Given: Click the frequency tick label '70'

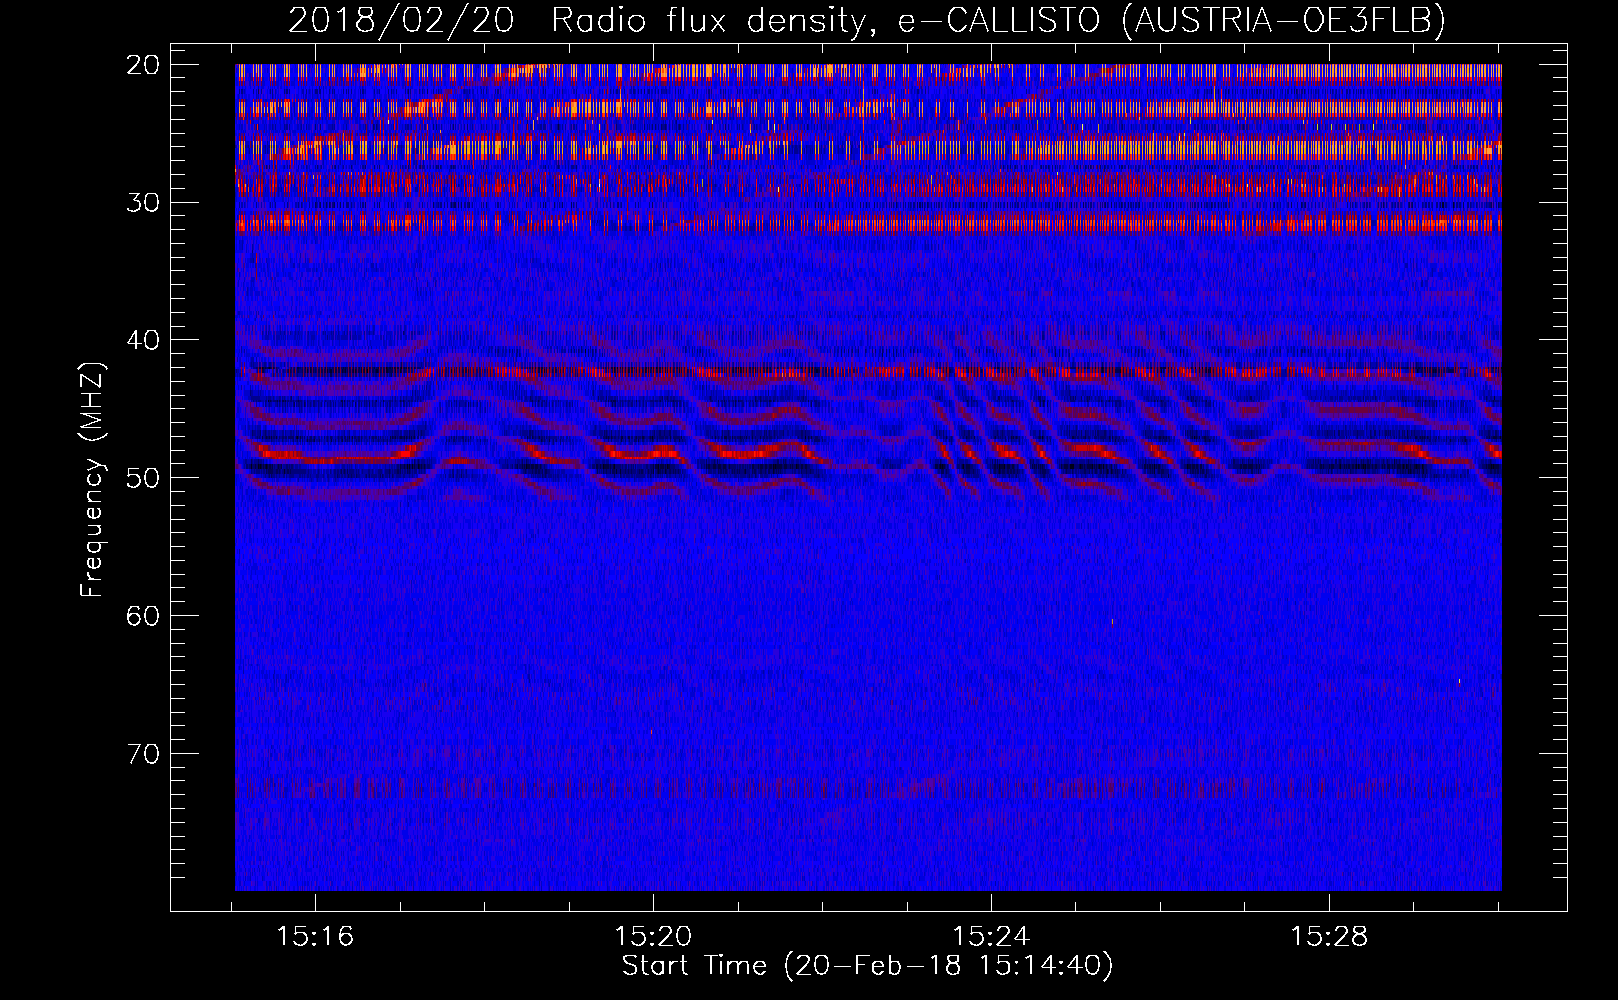Looking at the screenshot, I should [144, 754].
